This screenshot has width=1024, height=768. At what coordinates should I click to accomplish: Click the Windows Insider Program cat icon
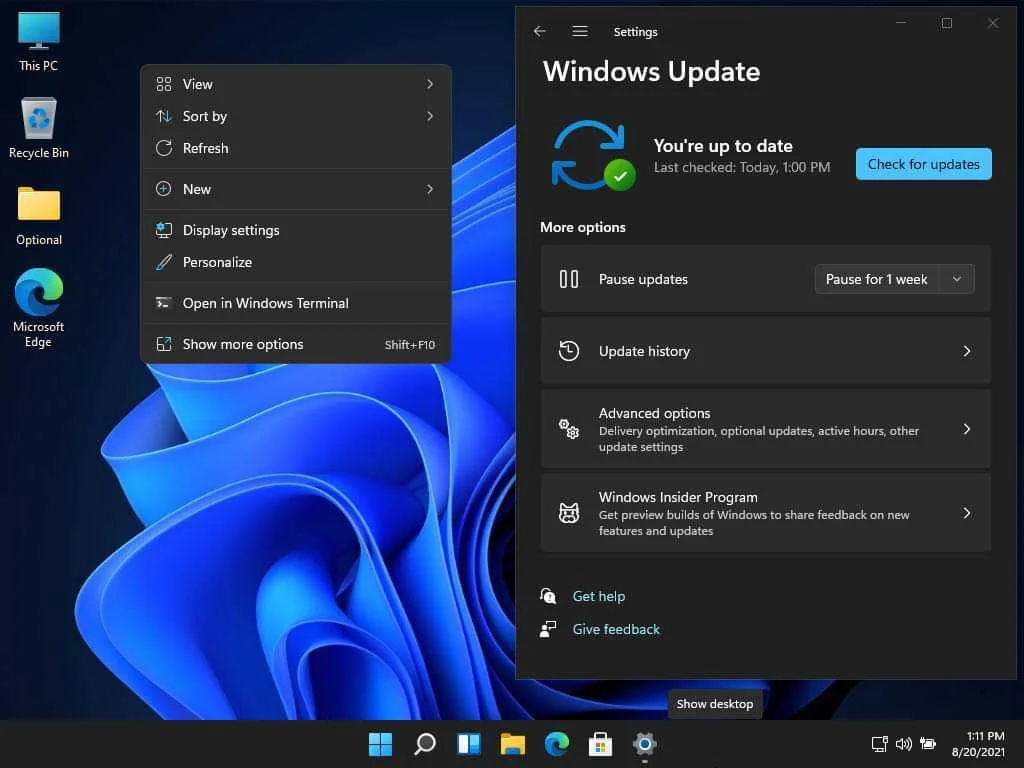[569, 513]
